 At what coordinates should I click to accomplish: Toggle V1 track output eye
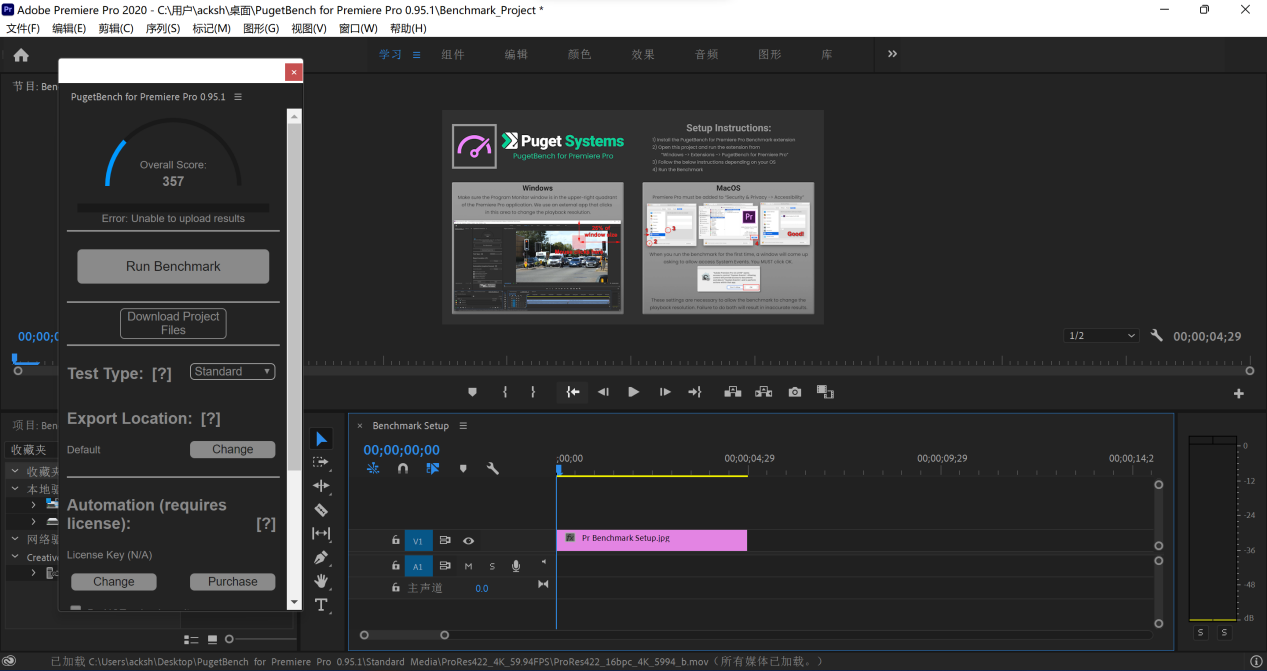(x=468, y=541)
